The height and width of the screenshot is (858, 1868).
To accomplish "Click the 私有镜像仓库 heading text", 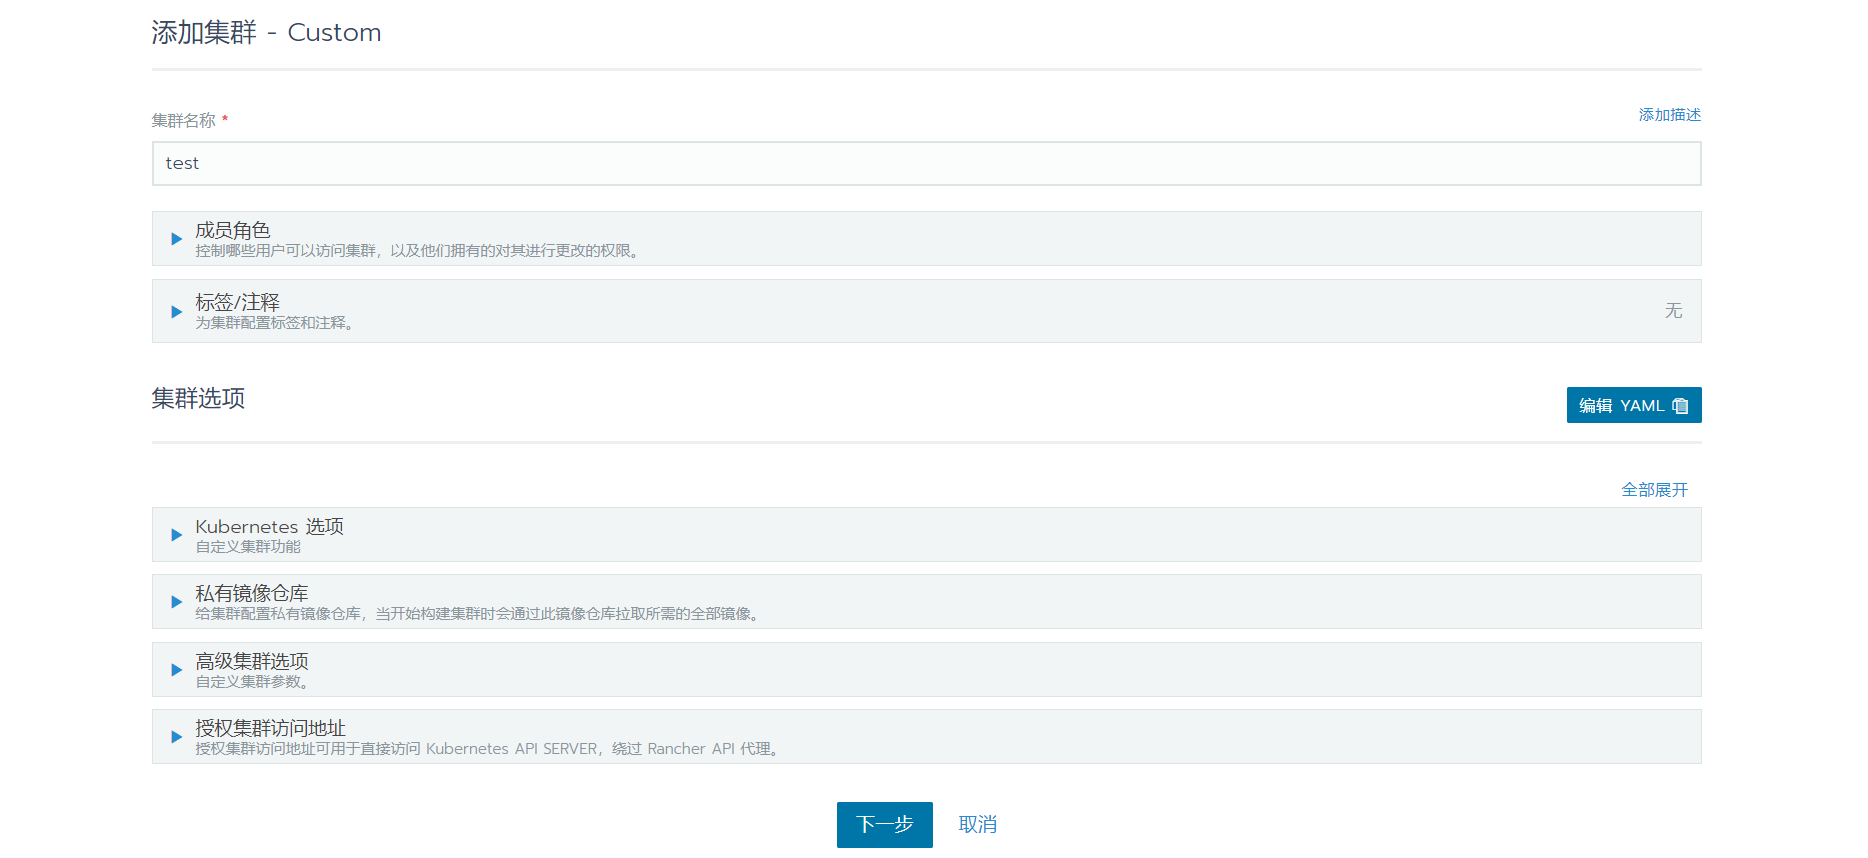I will click(x=252, y=593).
